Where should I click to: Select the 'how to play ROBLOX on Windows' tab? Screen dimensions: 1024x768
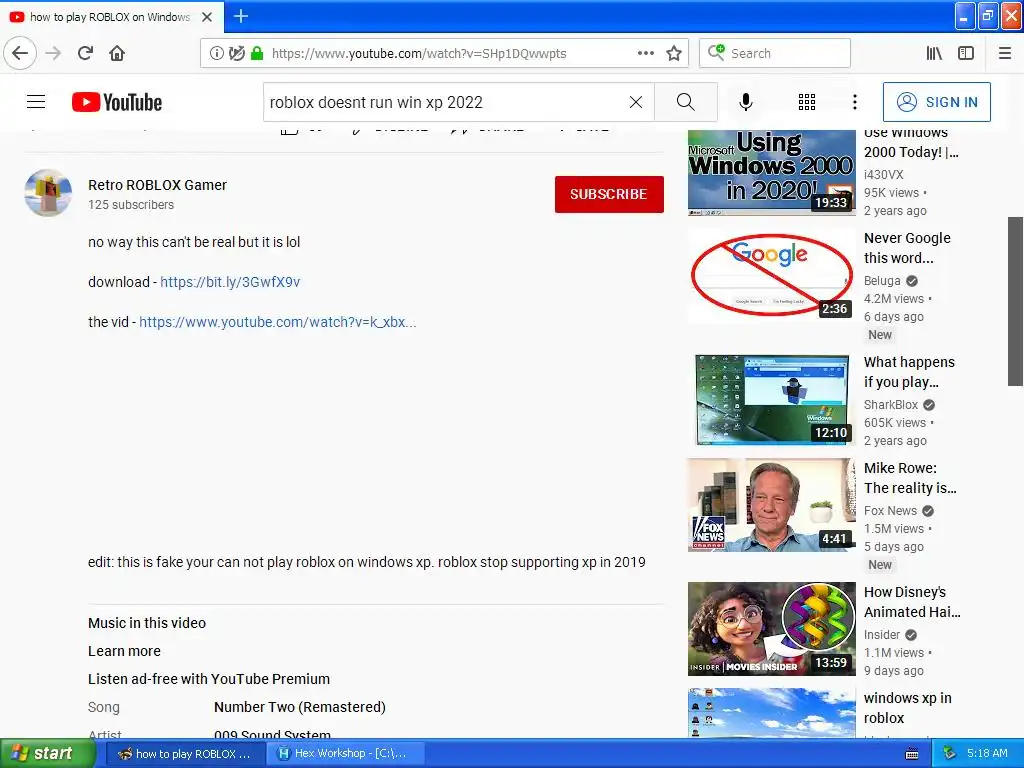point(110,17)
